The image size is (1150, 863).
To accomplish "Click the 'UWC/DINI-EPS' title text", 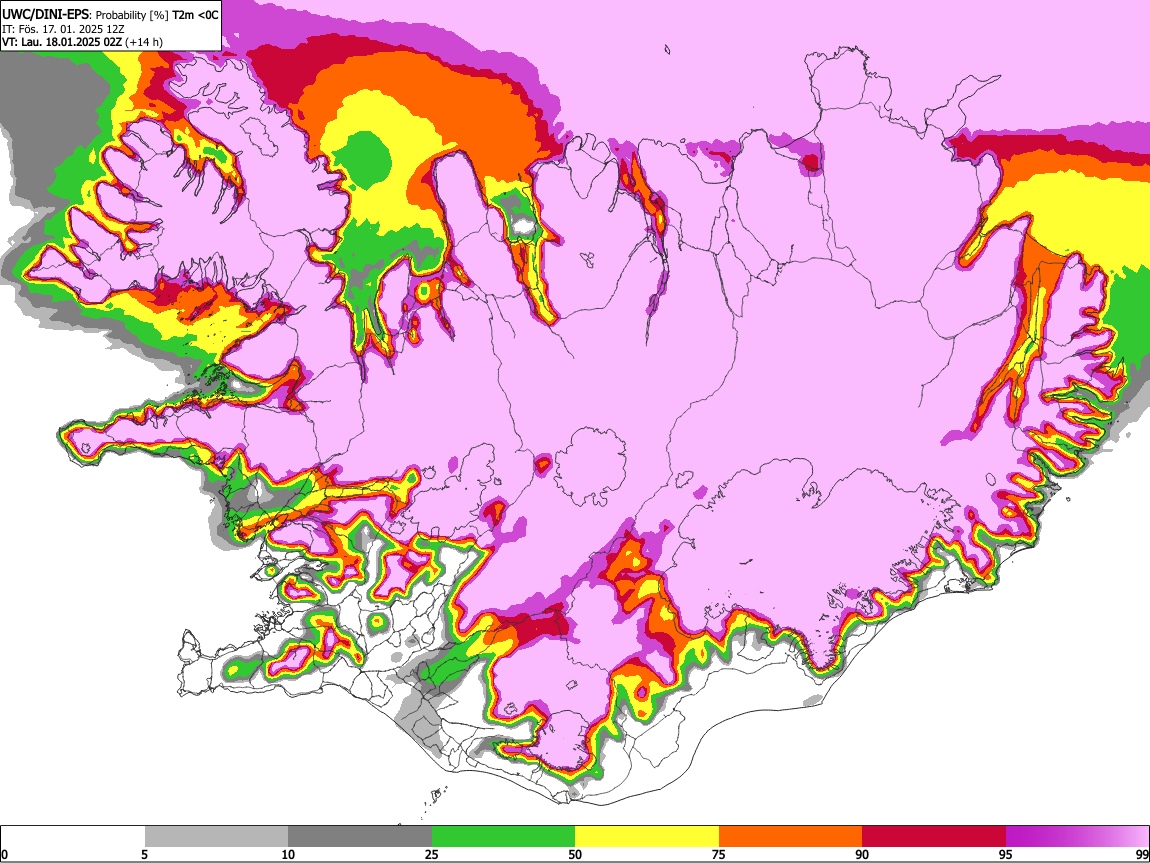I will click(44, 15).
